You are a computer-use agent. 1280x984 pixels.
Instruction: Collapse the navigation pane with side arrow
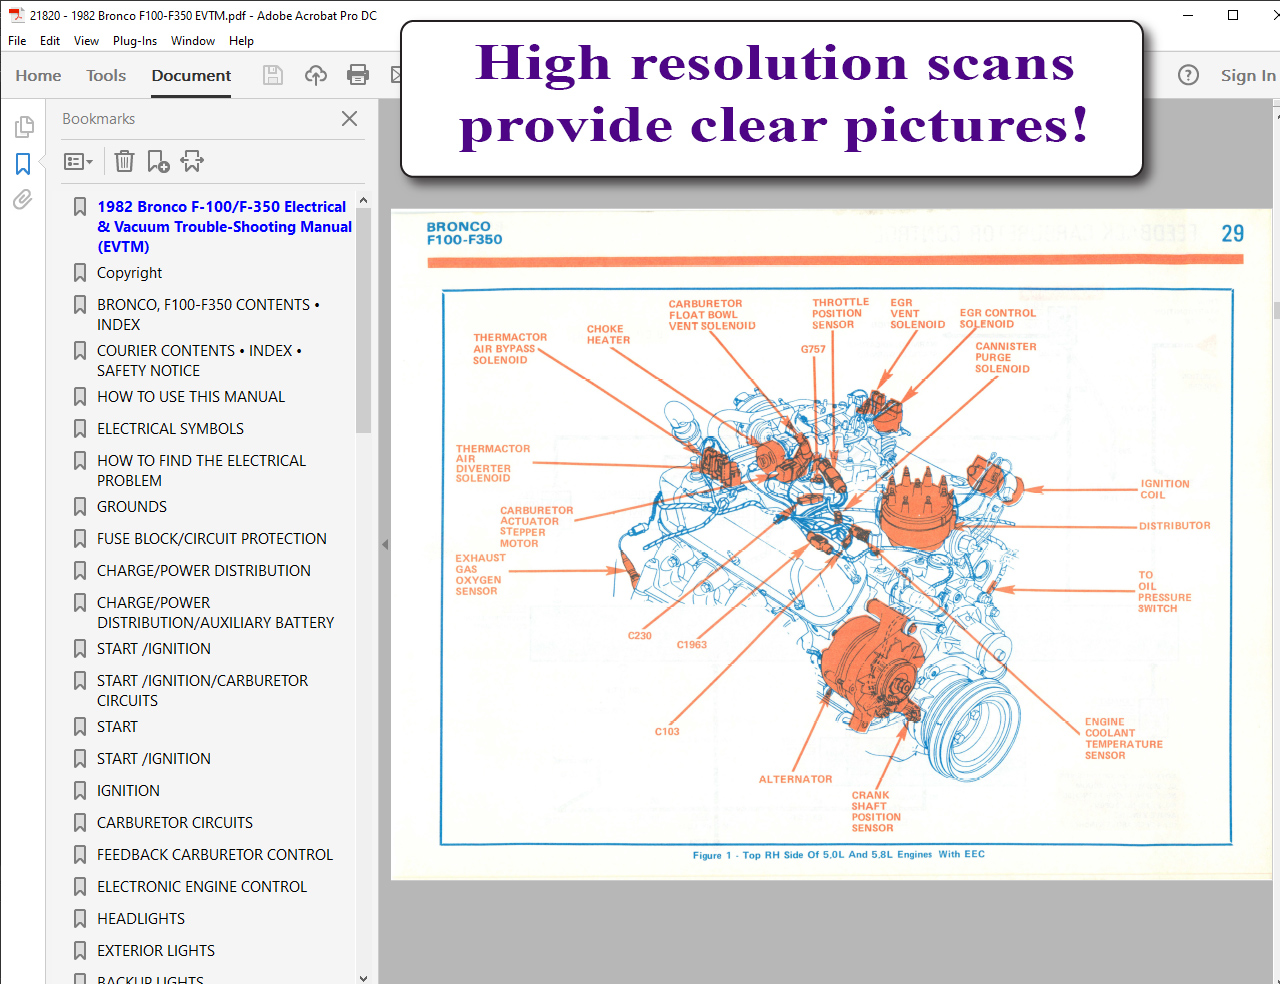[x=385, y=545]
